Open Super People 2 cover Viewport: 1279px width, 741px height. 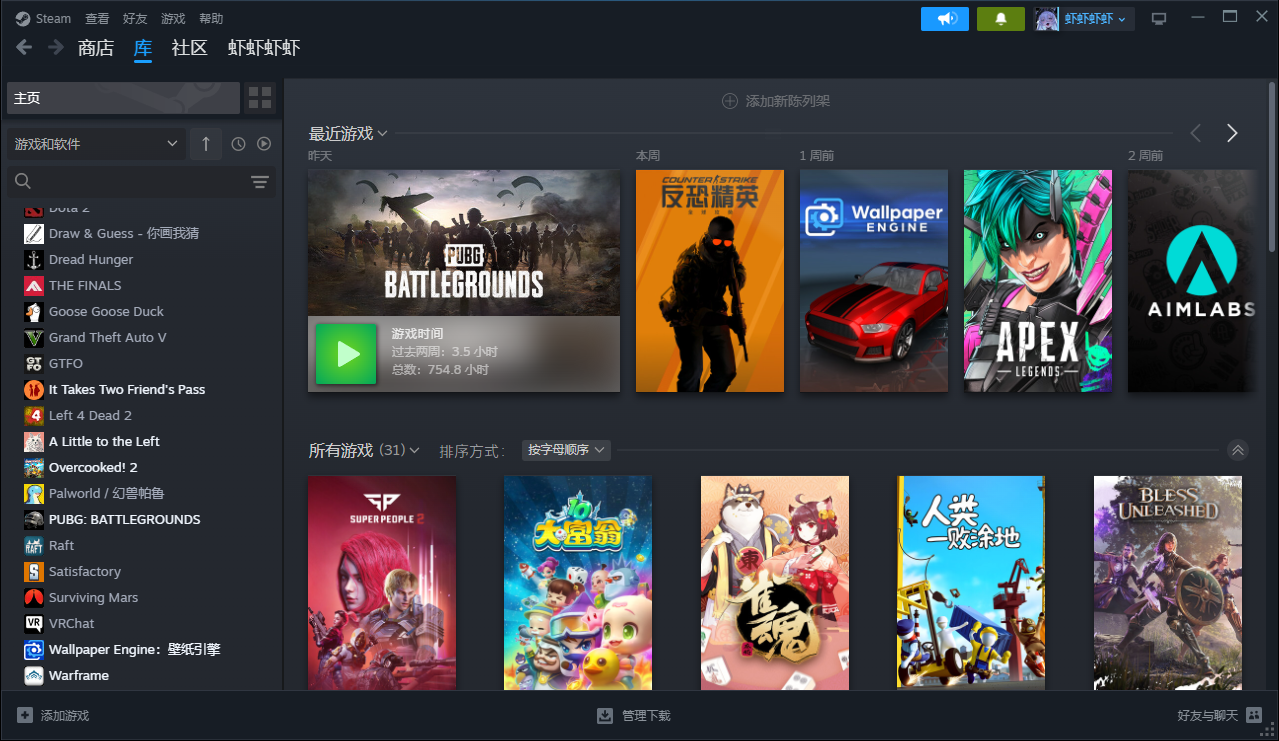382,582
